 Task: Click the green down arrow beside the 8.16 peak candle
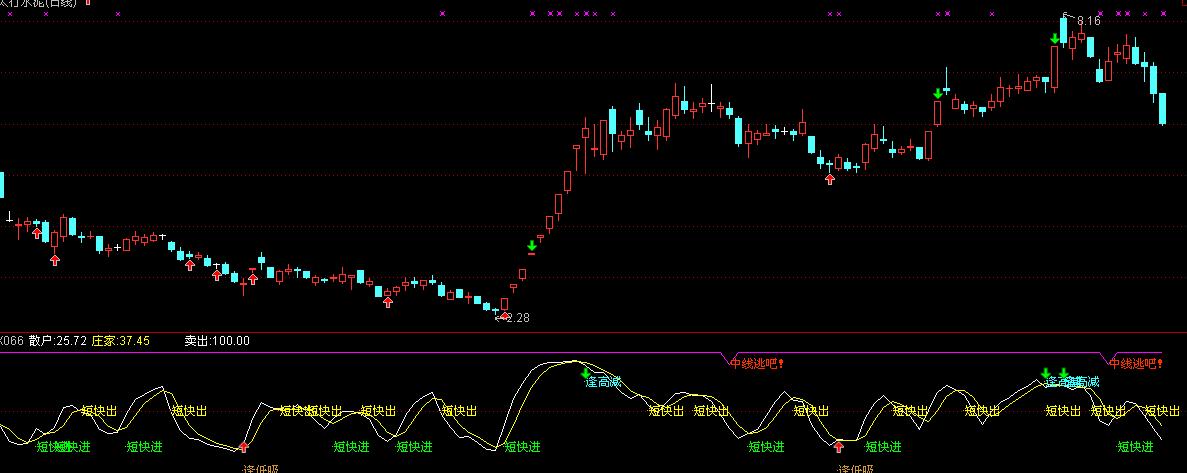click(x=1055, y=39)
